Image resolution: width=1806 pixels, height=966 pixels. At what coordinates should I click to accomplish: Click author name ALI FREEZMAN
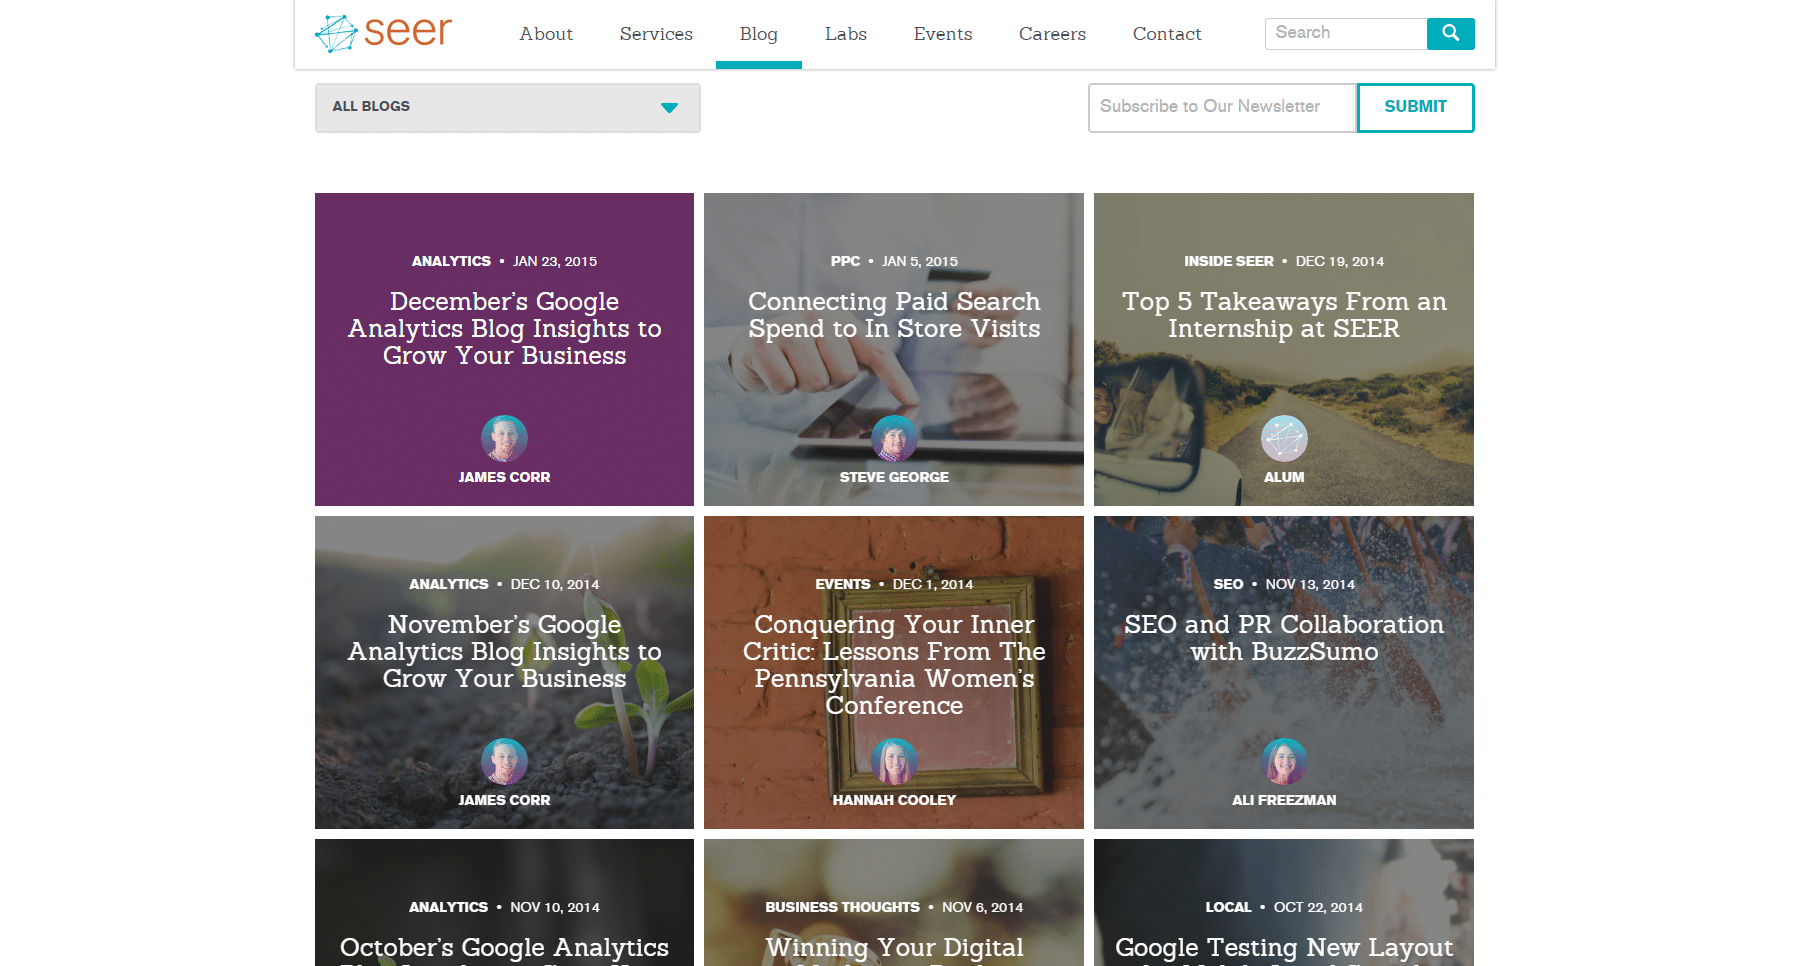(x=1284, y=800)
